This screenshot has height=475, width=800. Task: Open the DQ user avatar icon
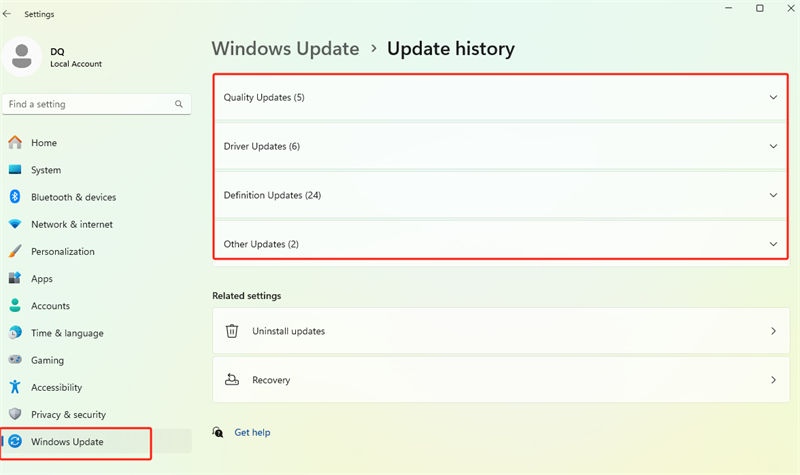click(21, 56)
